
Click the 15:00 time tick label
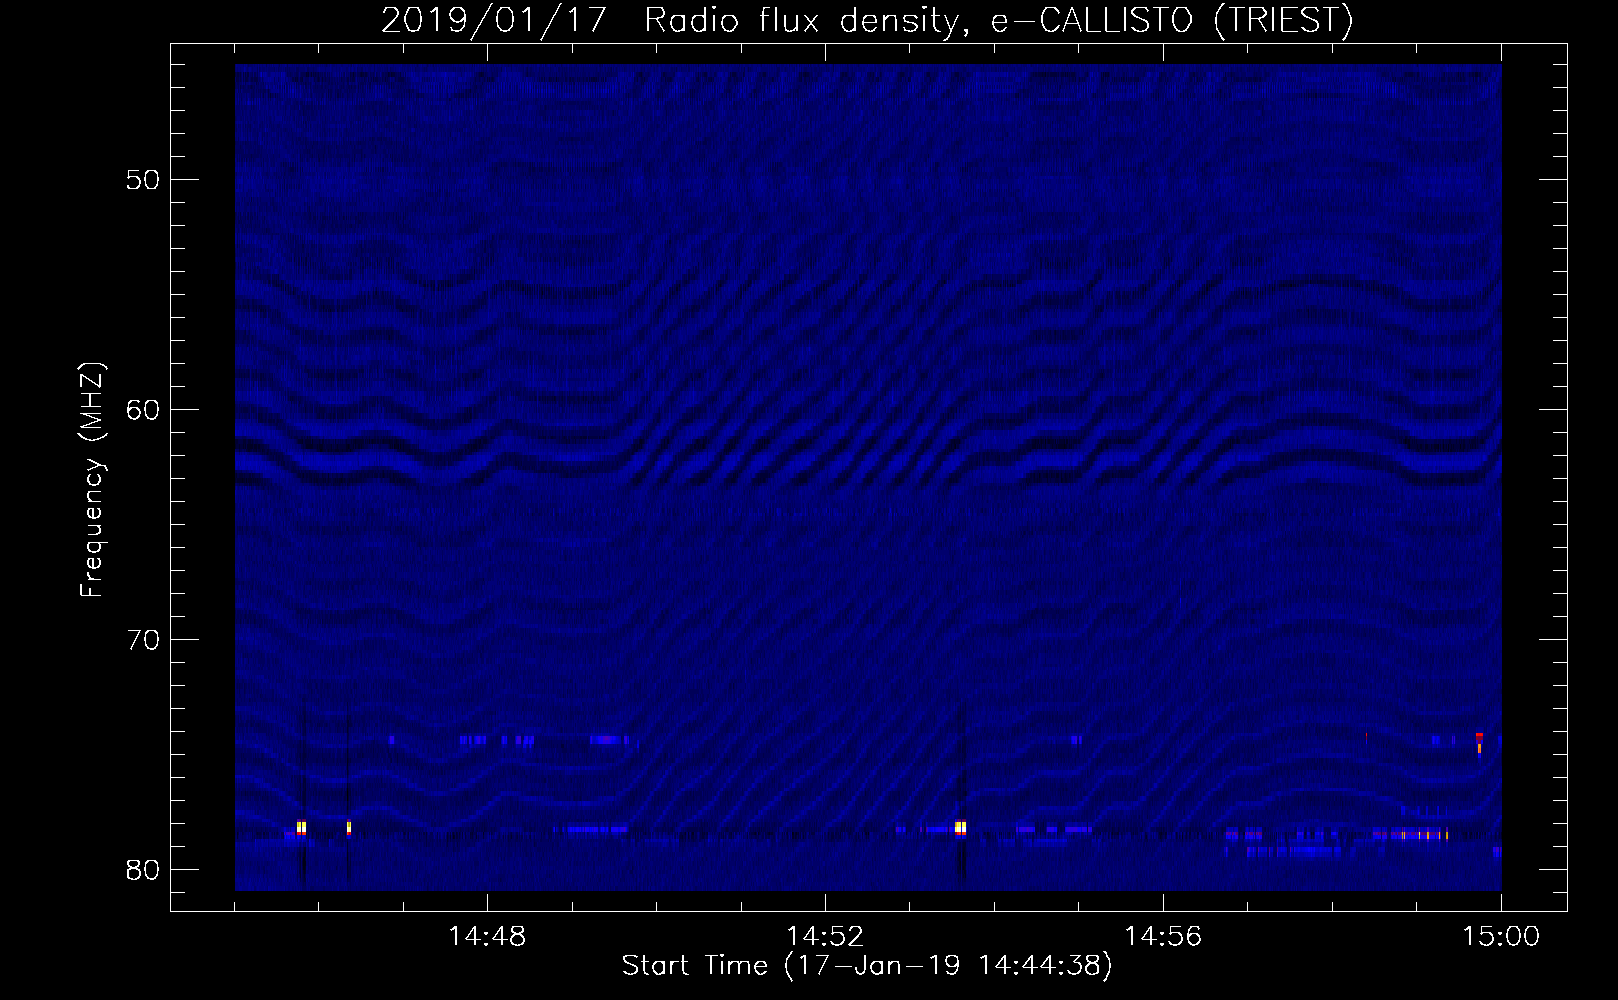(x=1501, y=937)
